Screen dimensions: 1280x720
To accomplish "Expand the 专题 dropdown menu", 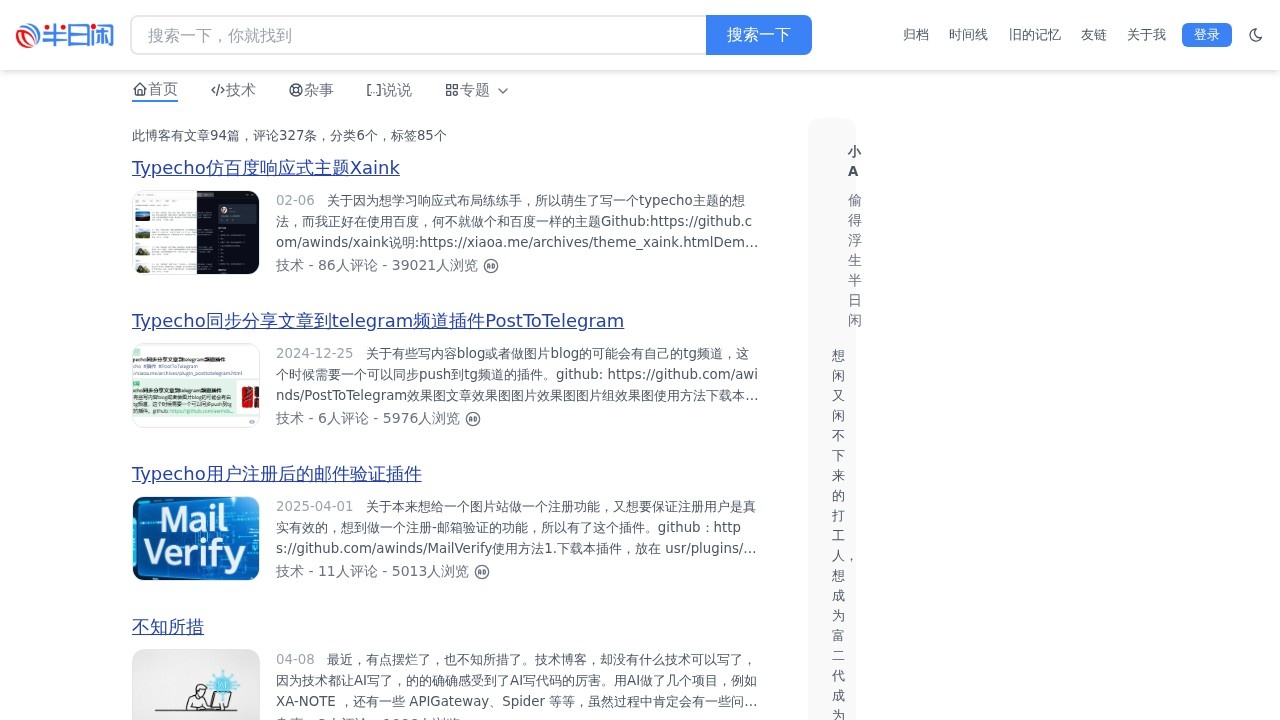I will 477,90.
